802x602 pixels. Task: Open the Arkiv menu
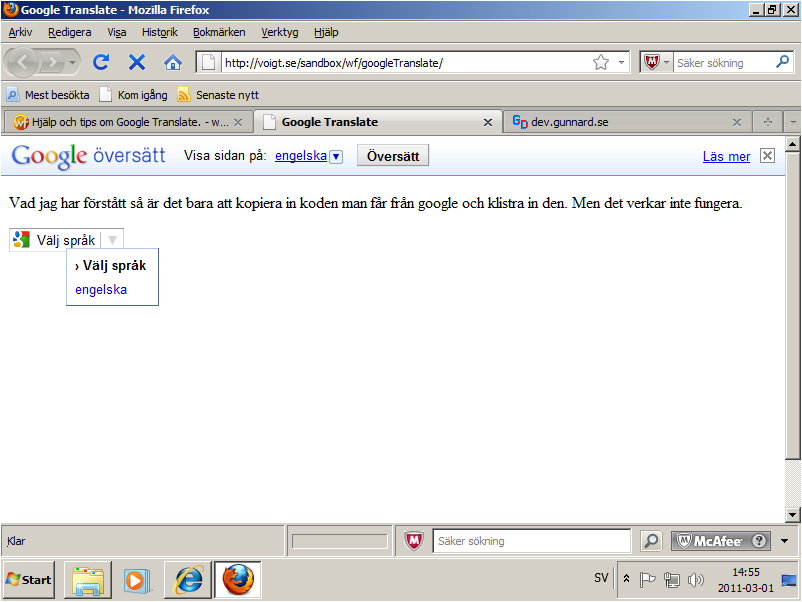pyautogui.click(x=20, y=32)
